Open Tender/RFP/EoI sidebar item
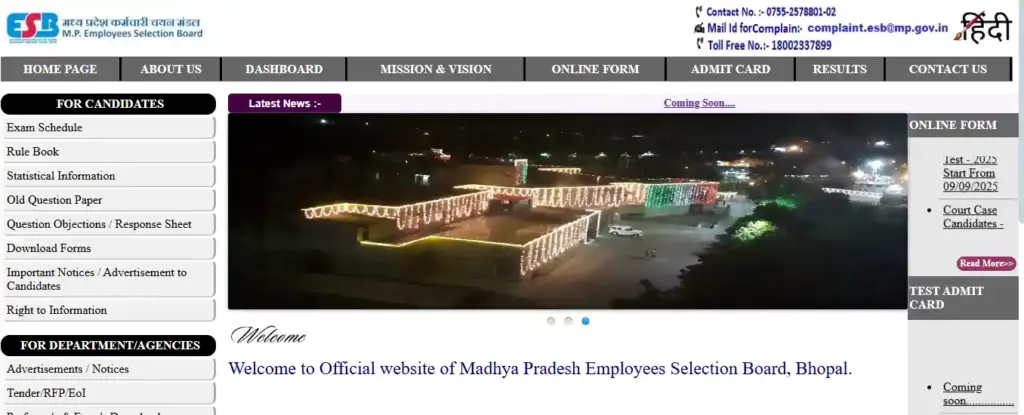The height and width of the screenshot is (415, 1024). point(108,393)
